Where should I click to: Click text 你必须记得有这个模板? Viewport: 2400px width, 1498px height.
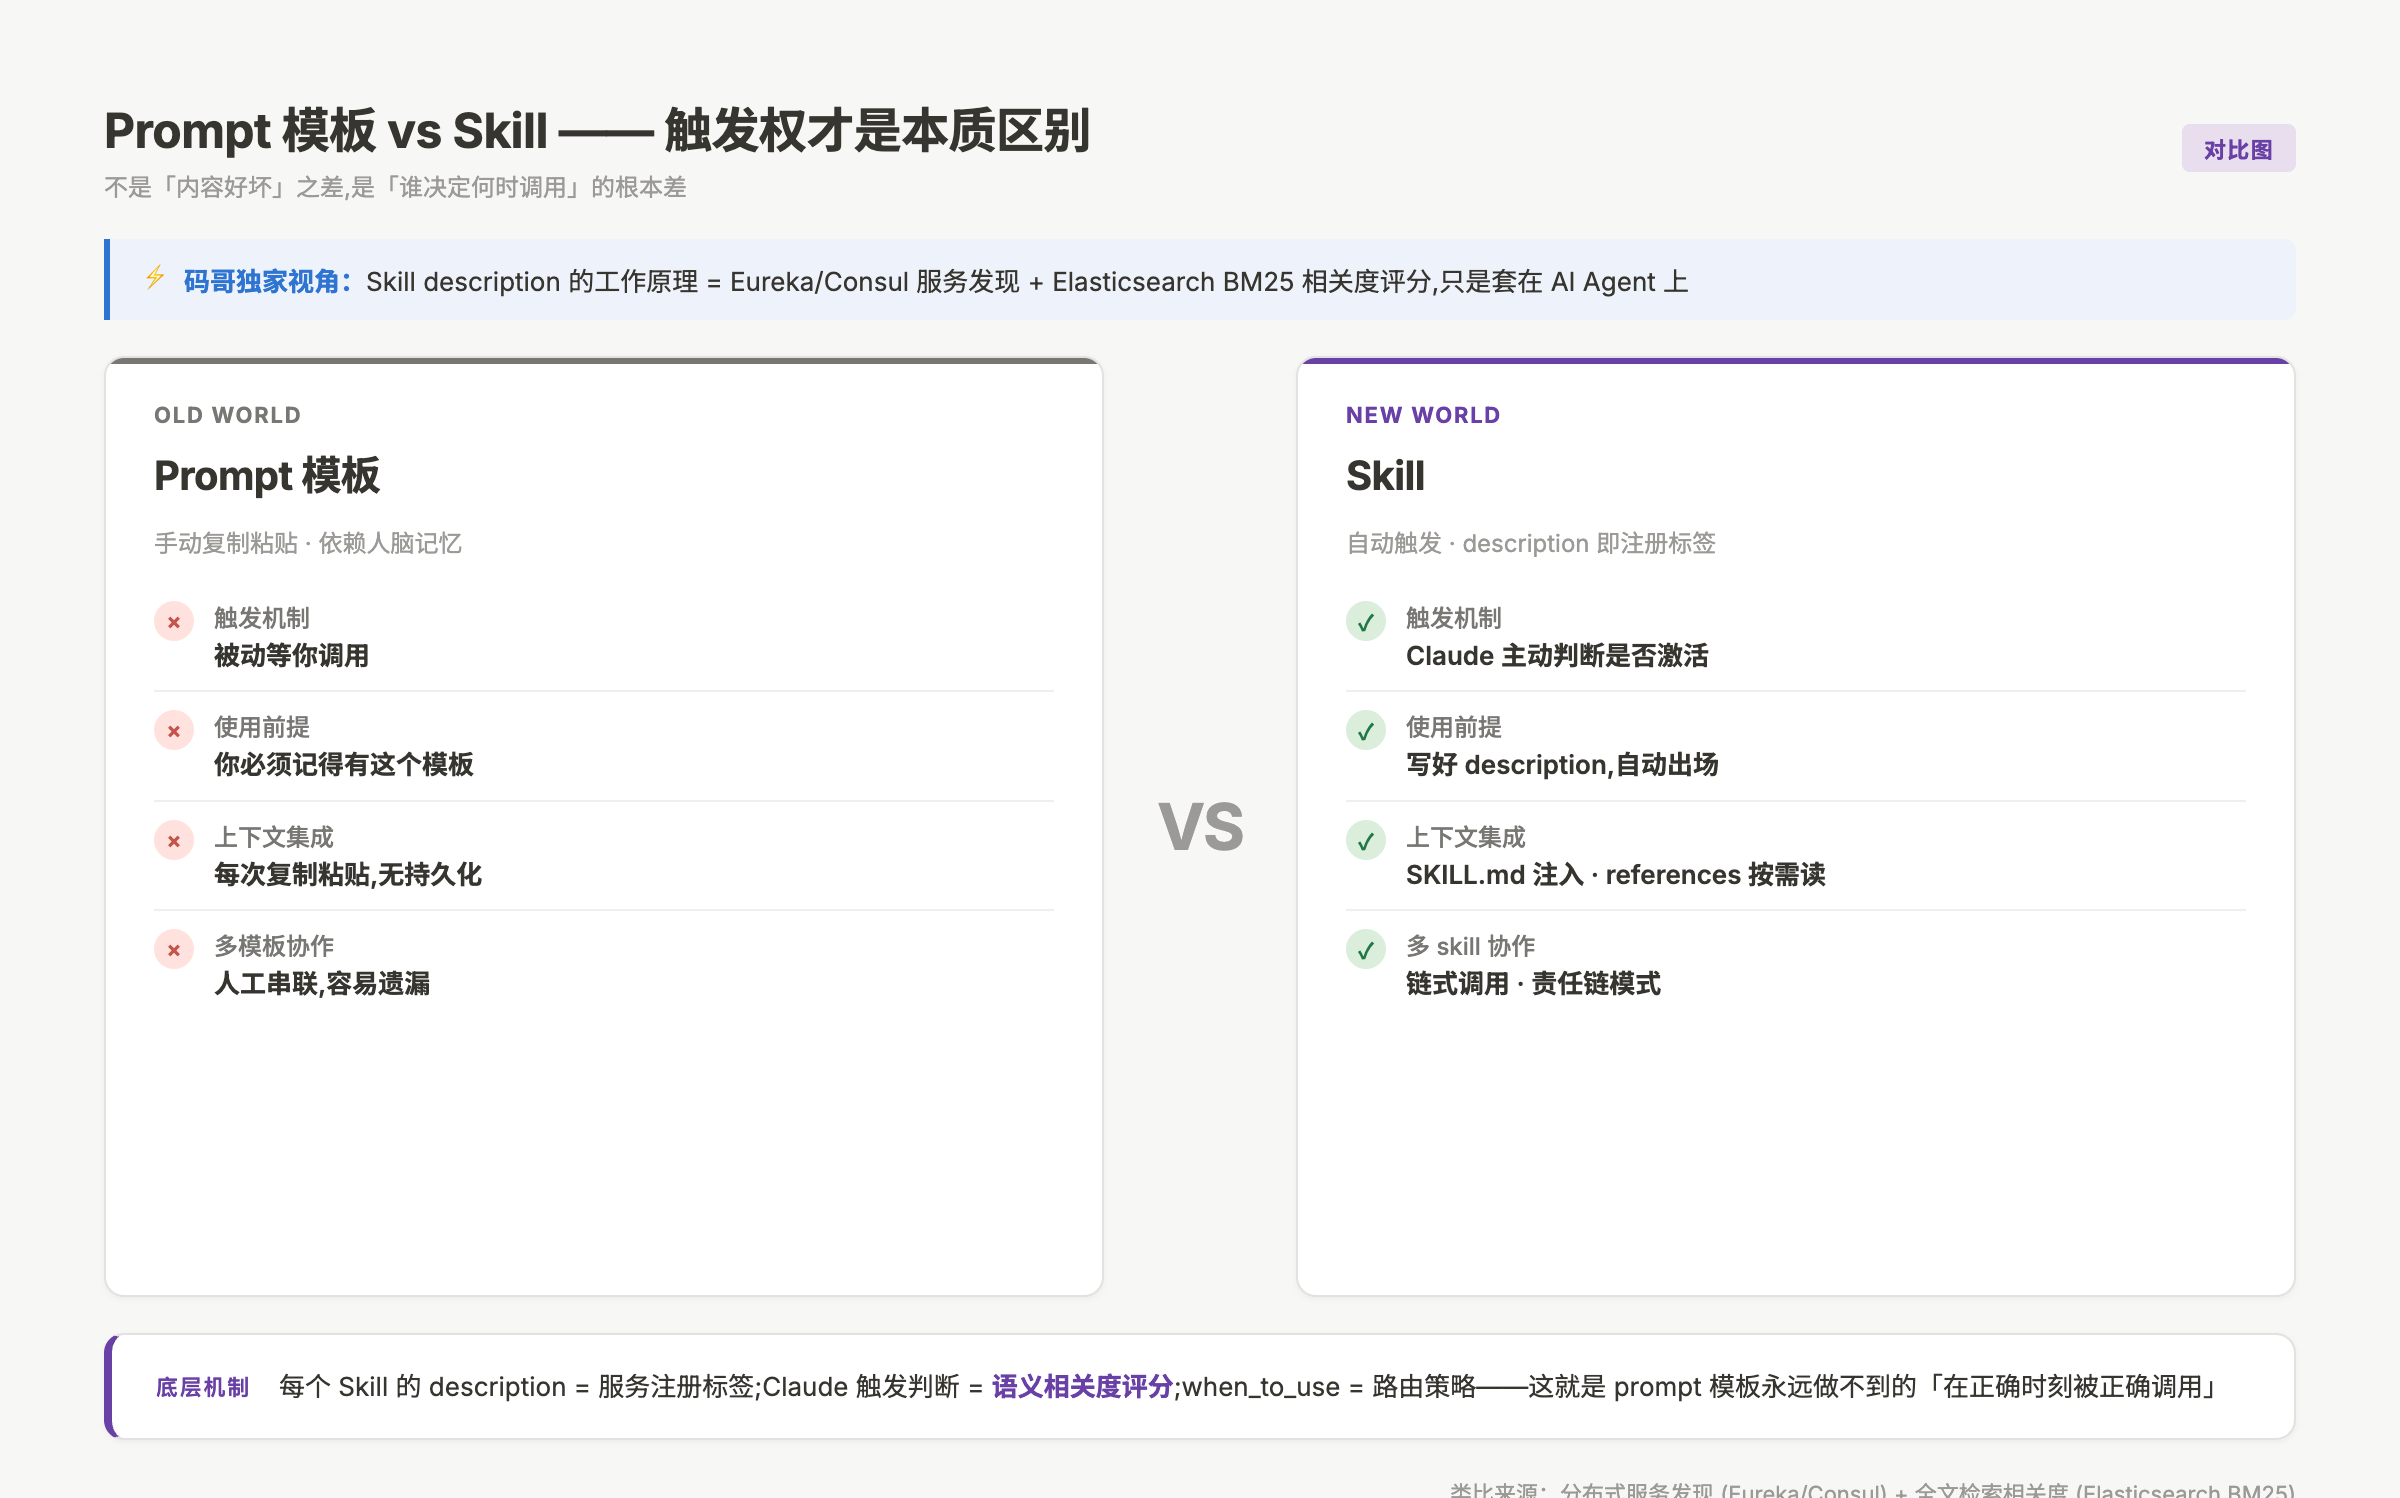click(x=344, y=765)
